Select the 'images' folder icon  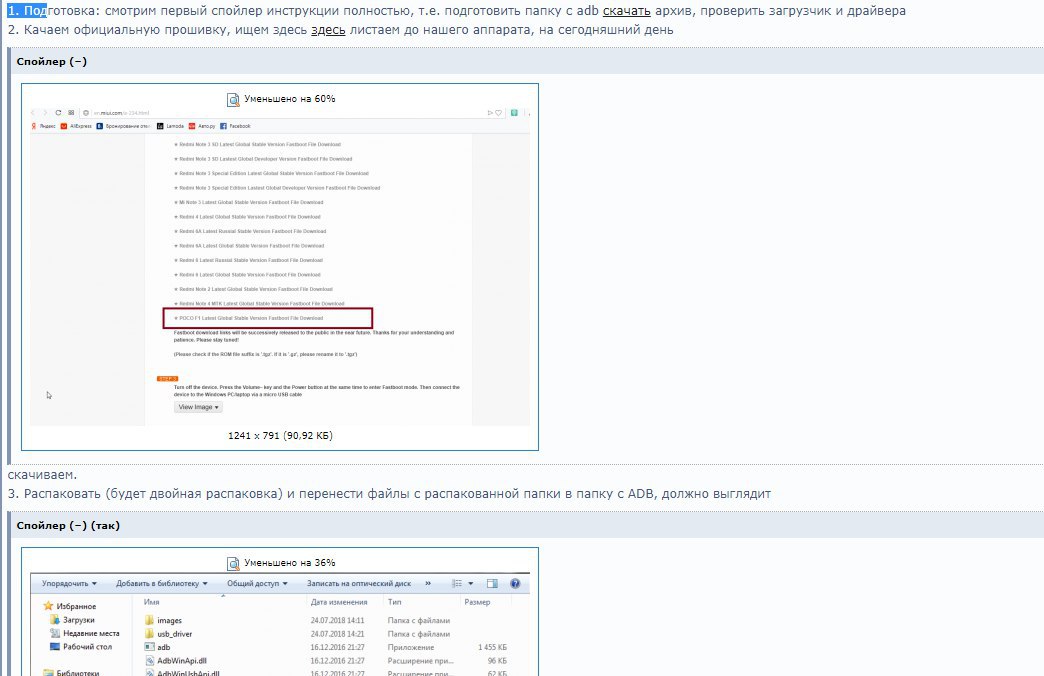point(149,620)
